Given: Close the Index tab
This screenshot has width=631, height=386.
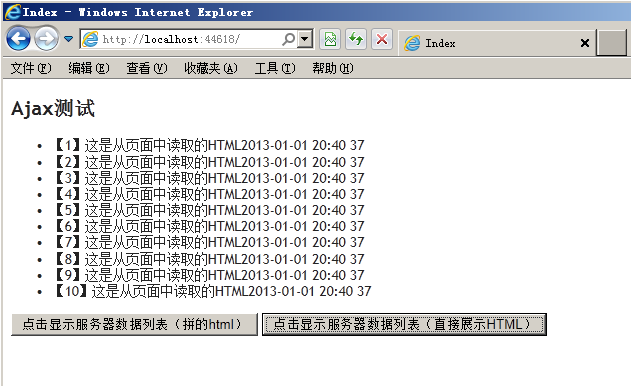Looking at the screenshot, I should [585, 43].
